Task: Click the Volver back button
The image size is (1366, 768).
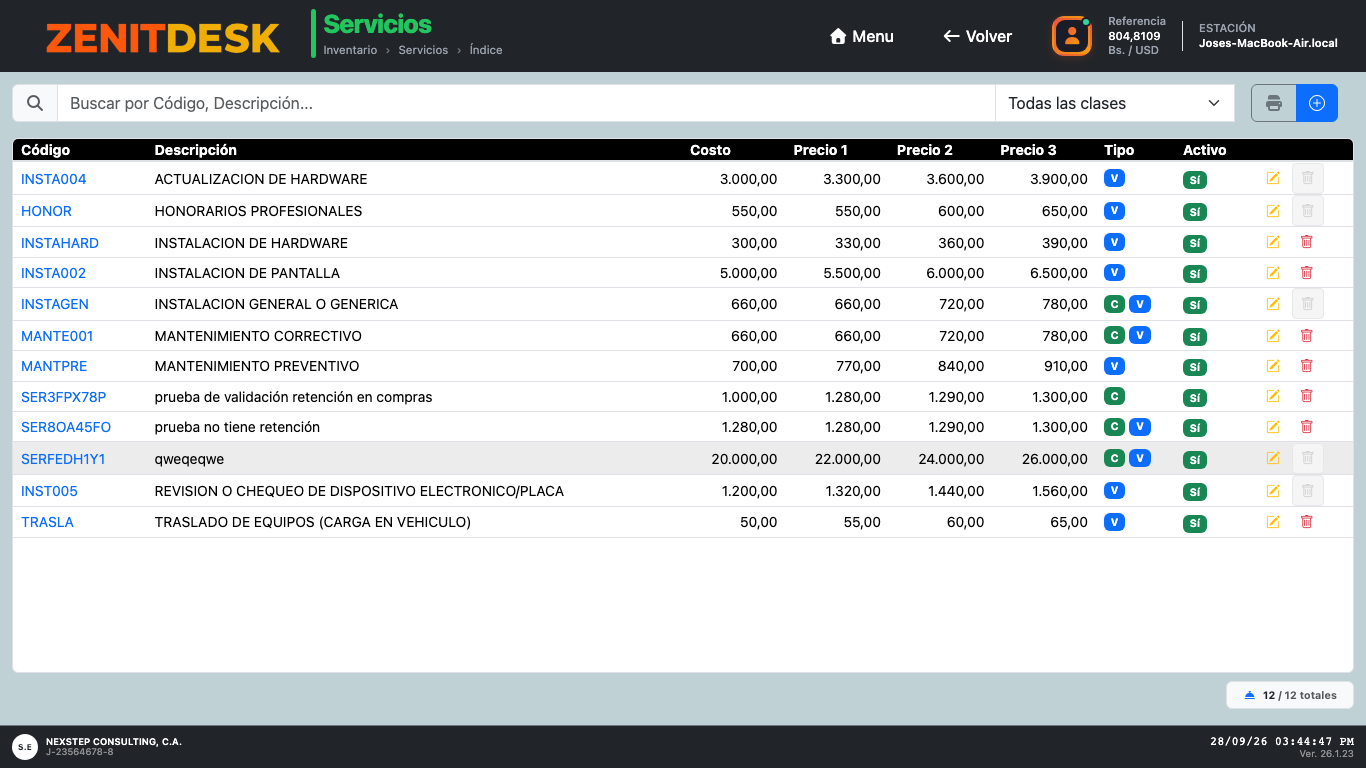Action: 978,36
